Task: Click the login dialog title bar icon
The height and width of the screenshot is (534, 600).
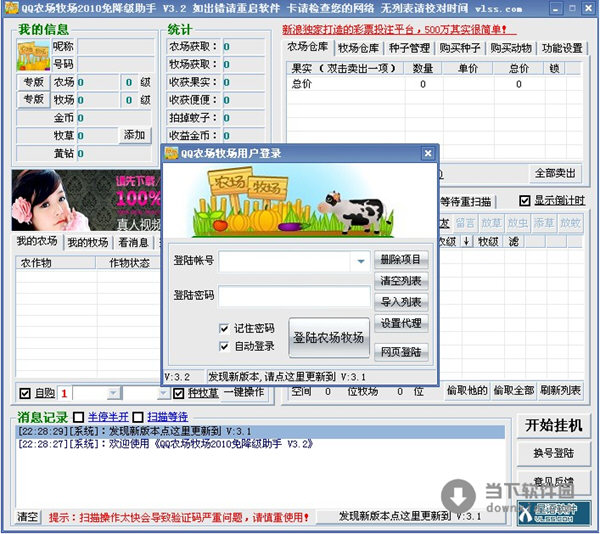Action: click(171, 153)
